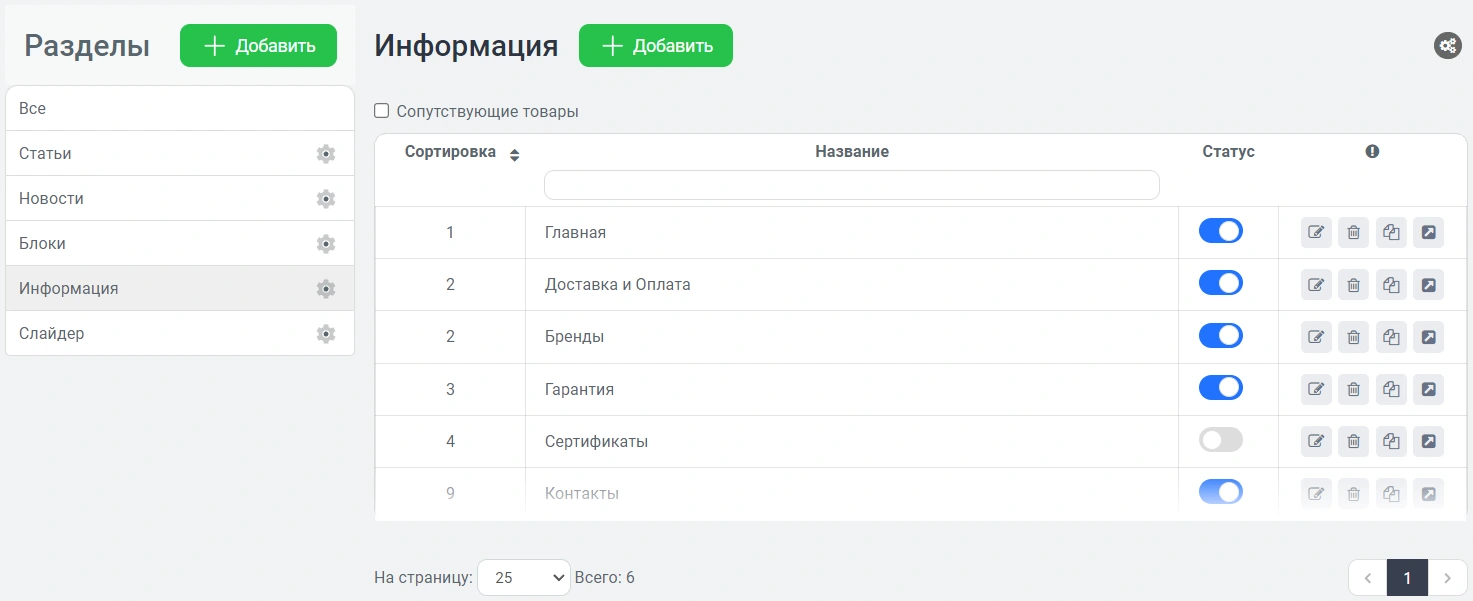Disable the Главная status toggle
Screen dimensions: 1473x601
coord(1220,232)
